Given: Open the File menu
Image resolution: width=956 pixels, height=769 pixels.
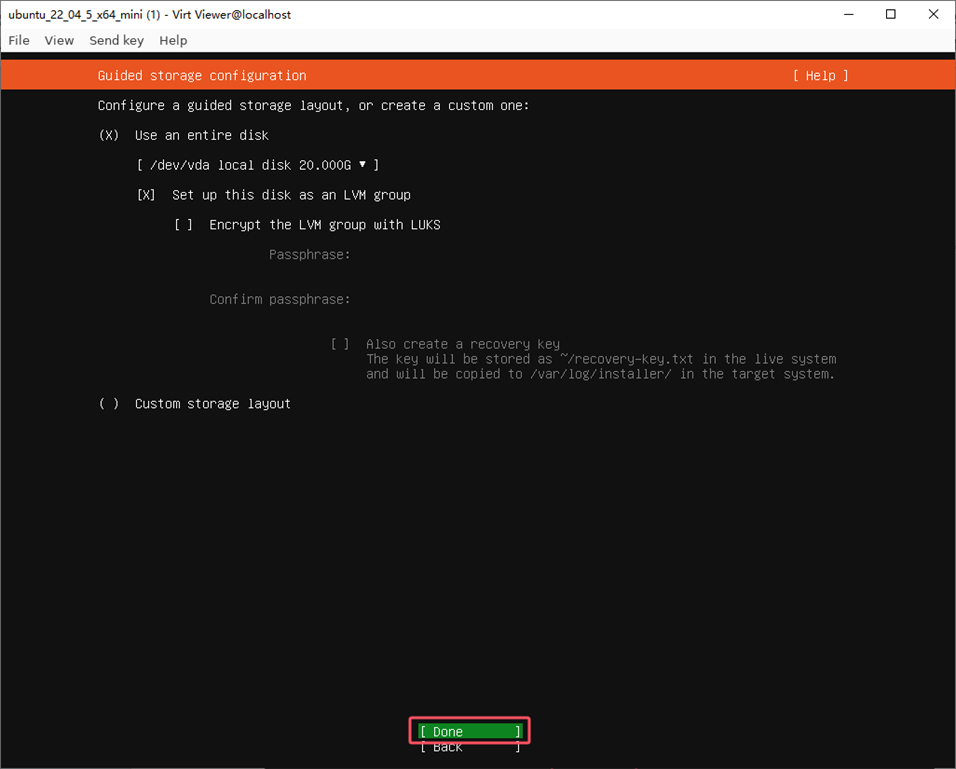Looking at the screenshot, I should [19, 40].
